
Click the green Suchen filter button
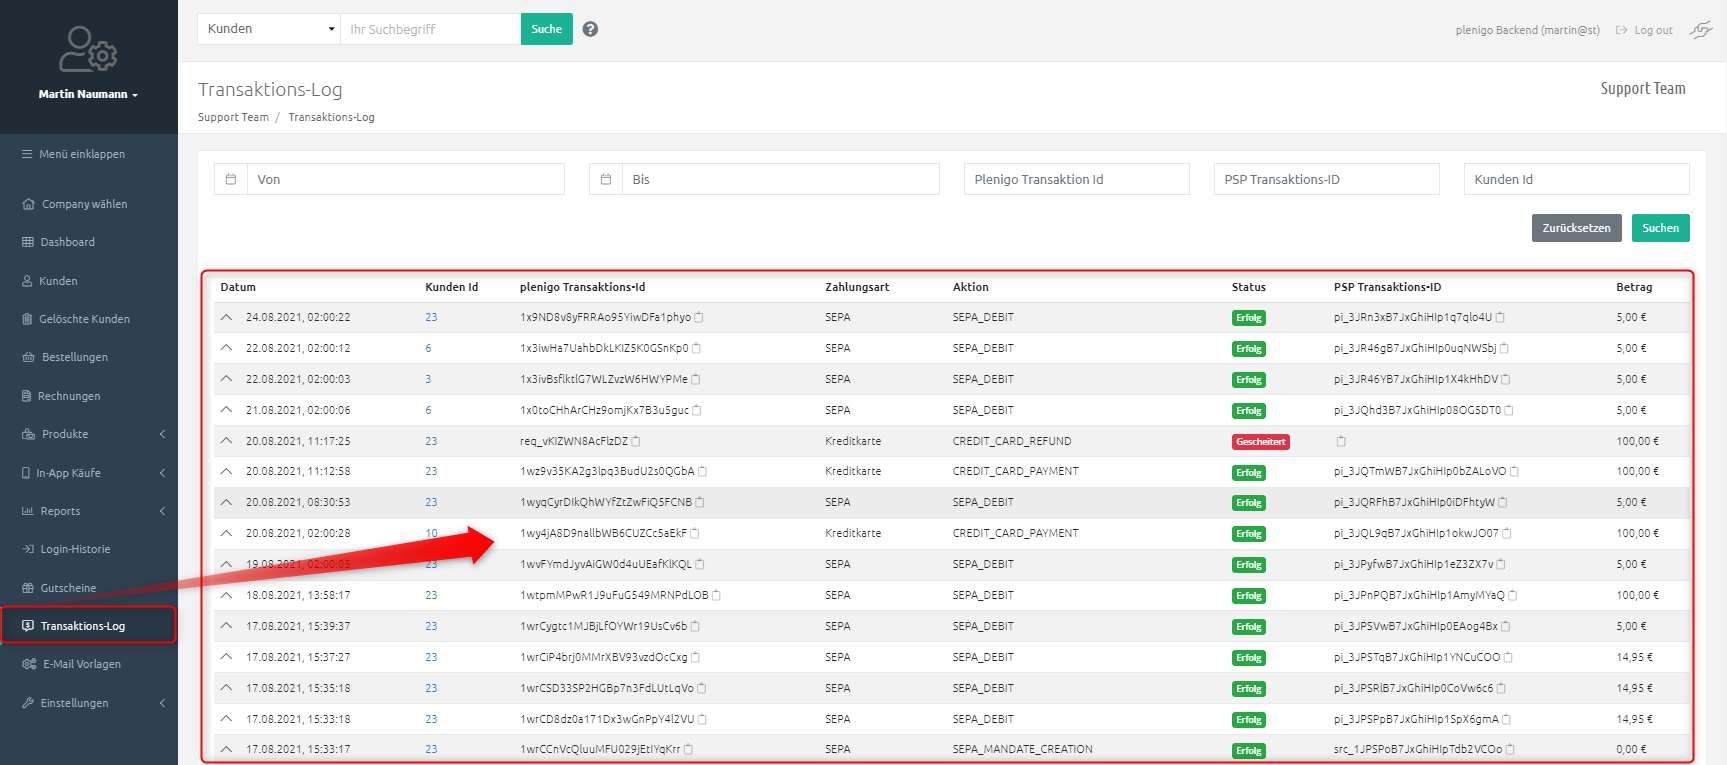pos(1661,228)
